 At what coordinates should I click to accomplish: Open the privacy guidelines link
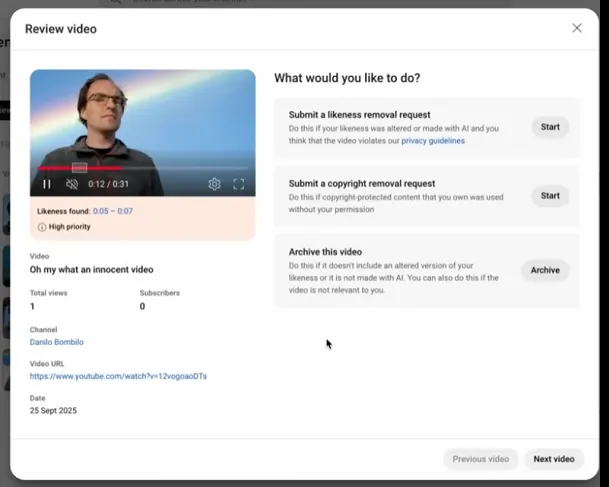[x=433, y=141]
